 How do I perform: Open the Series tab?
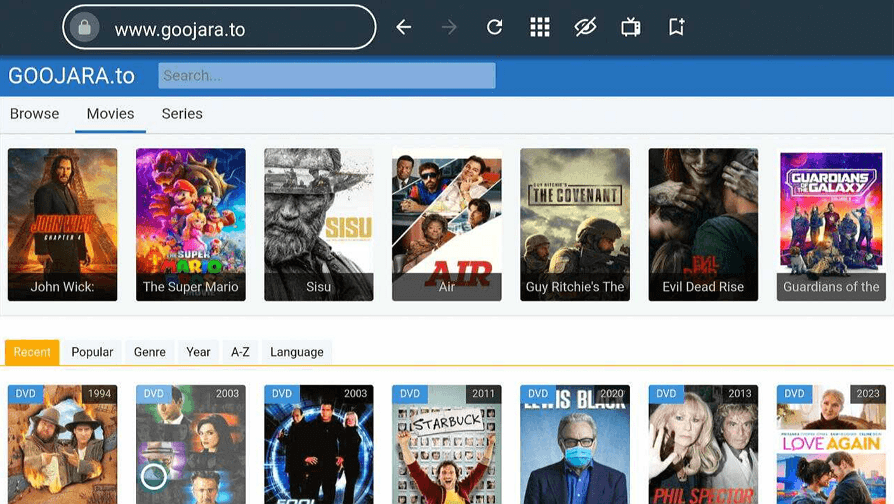click(x=182, y=114)
